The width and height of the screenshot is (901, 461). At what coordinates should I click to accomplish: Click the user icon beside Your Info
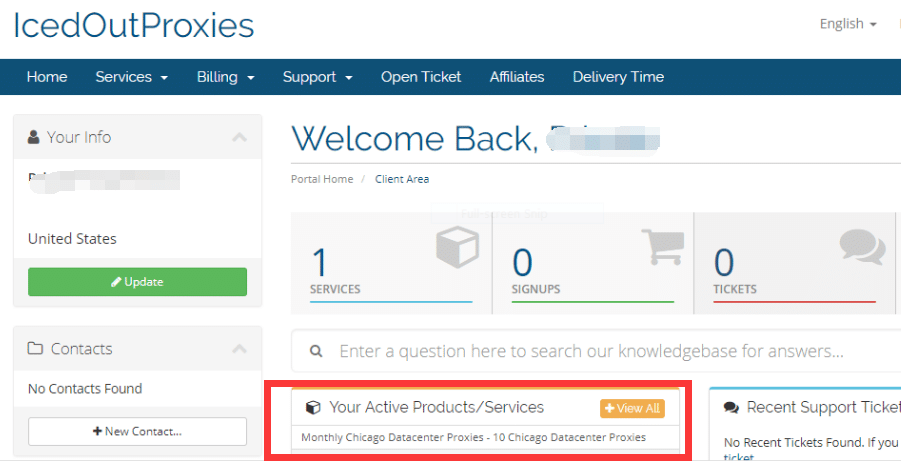[34, 137]
